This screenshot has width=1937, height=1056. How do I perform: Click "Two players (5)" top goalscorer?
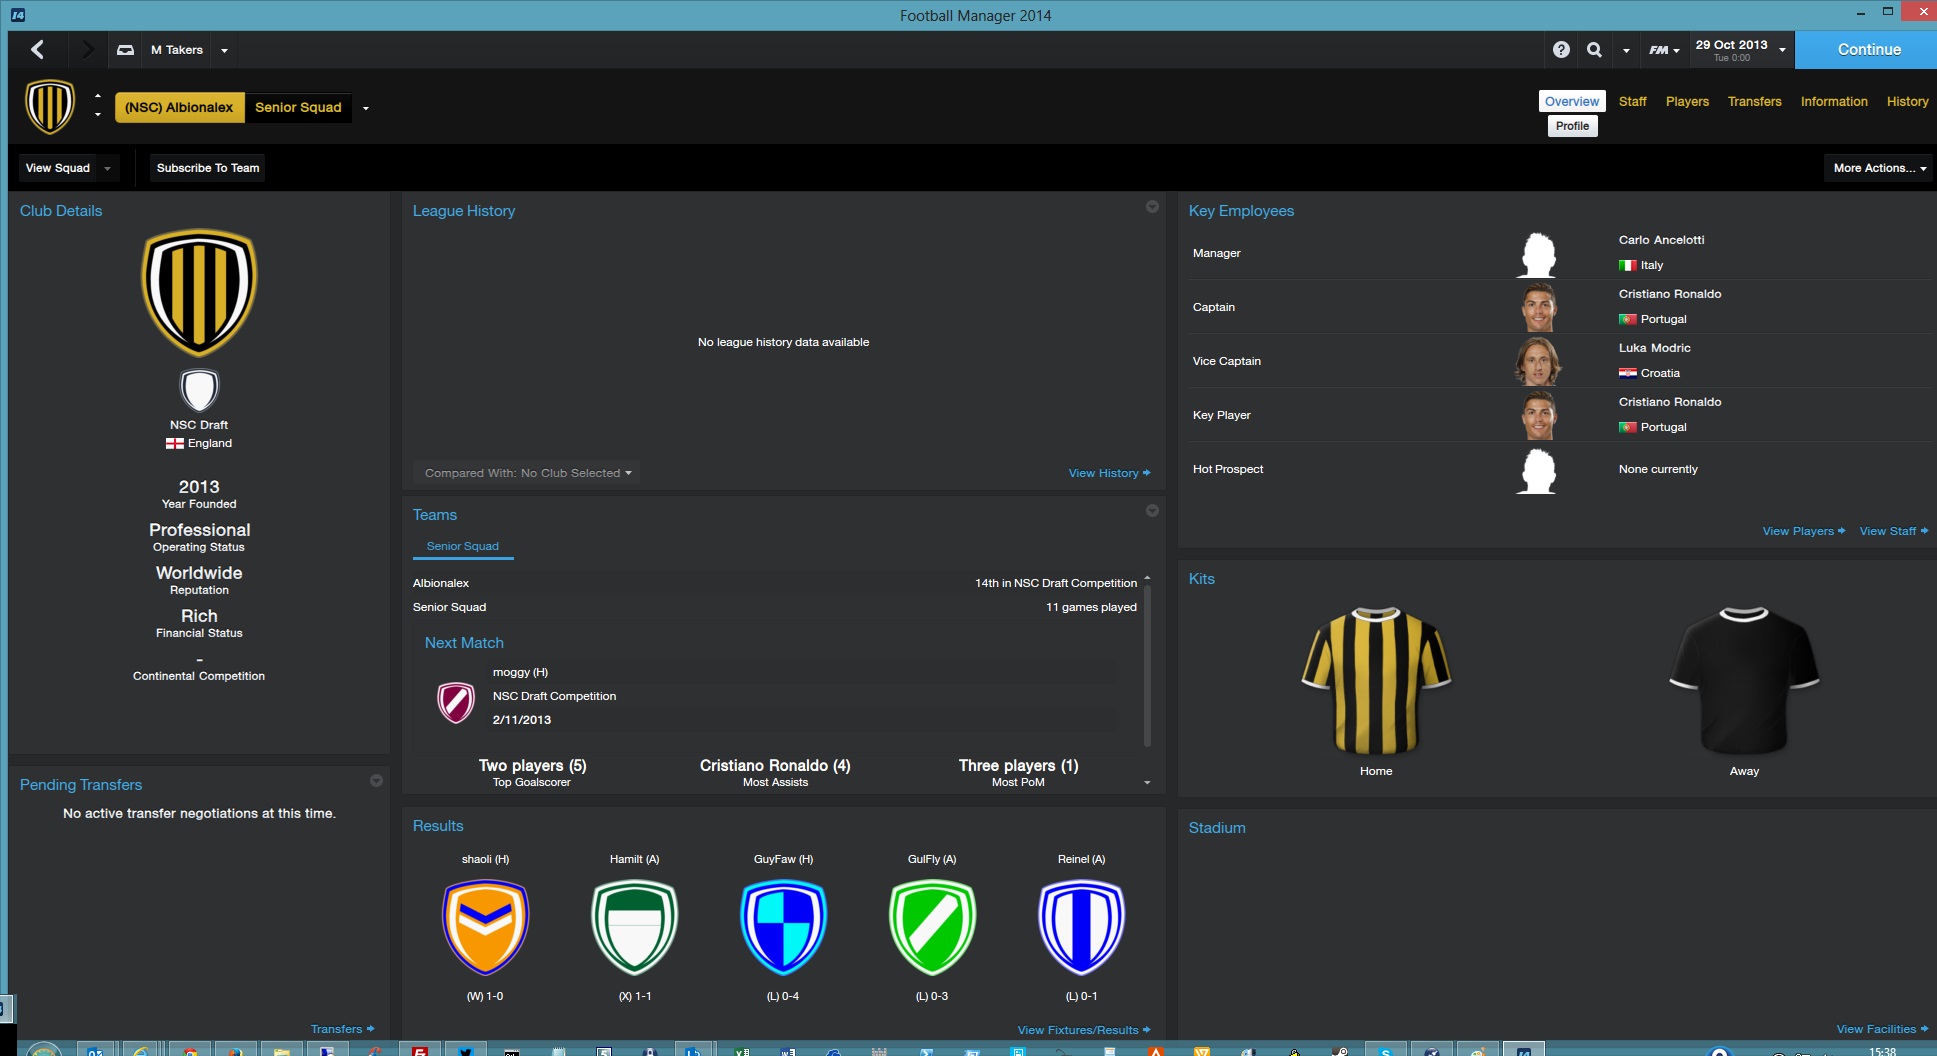click(532, 765)
